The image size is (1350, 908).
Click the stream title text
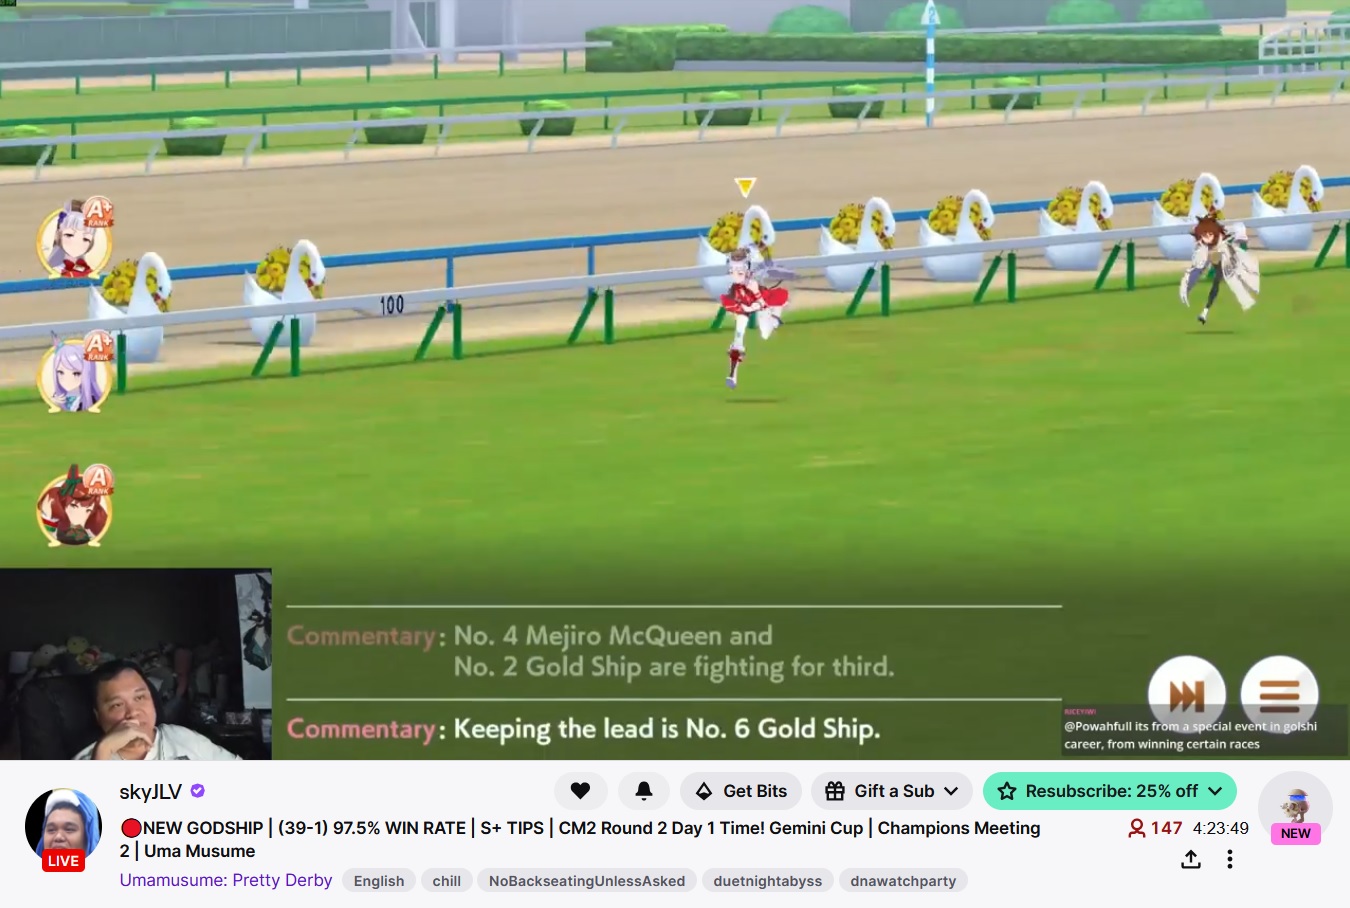coord(580,839)
